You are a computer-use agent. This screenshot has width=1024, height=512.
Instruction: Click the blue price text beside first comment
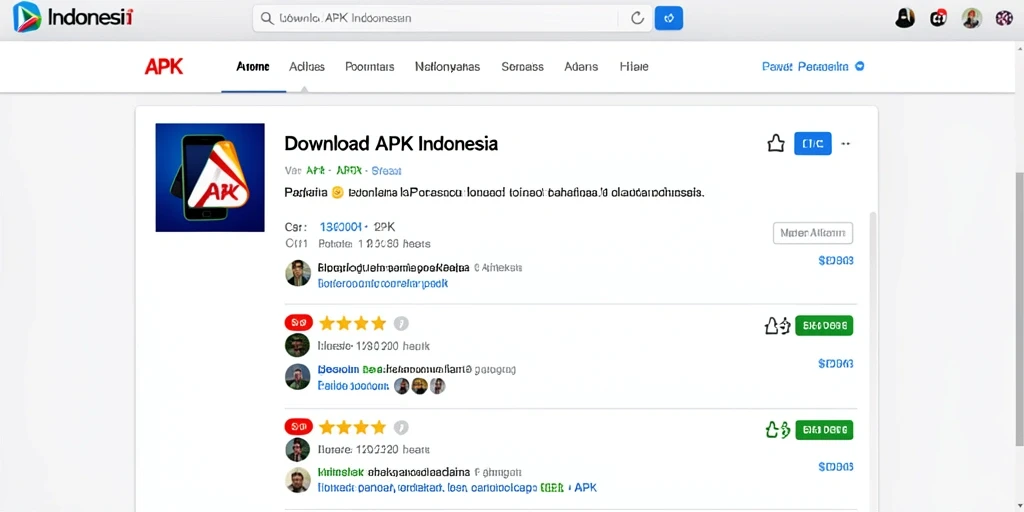pyautogui.click(x=835, y=261)
